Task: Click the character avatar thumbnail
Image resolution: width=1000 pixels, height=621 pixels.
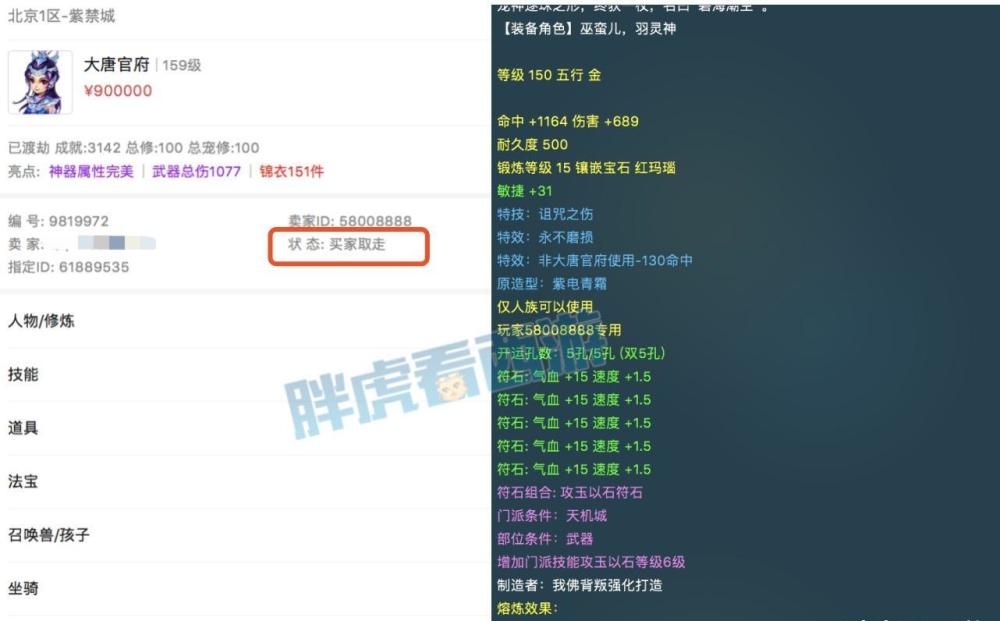Action: [40, 83]
